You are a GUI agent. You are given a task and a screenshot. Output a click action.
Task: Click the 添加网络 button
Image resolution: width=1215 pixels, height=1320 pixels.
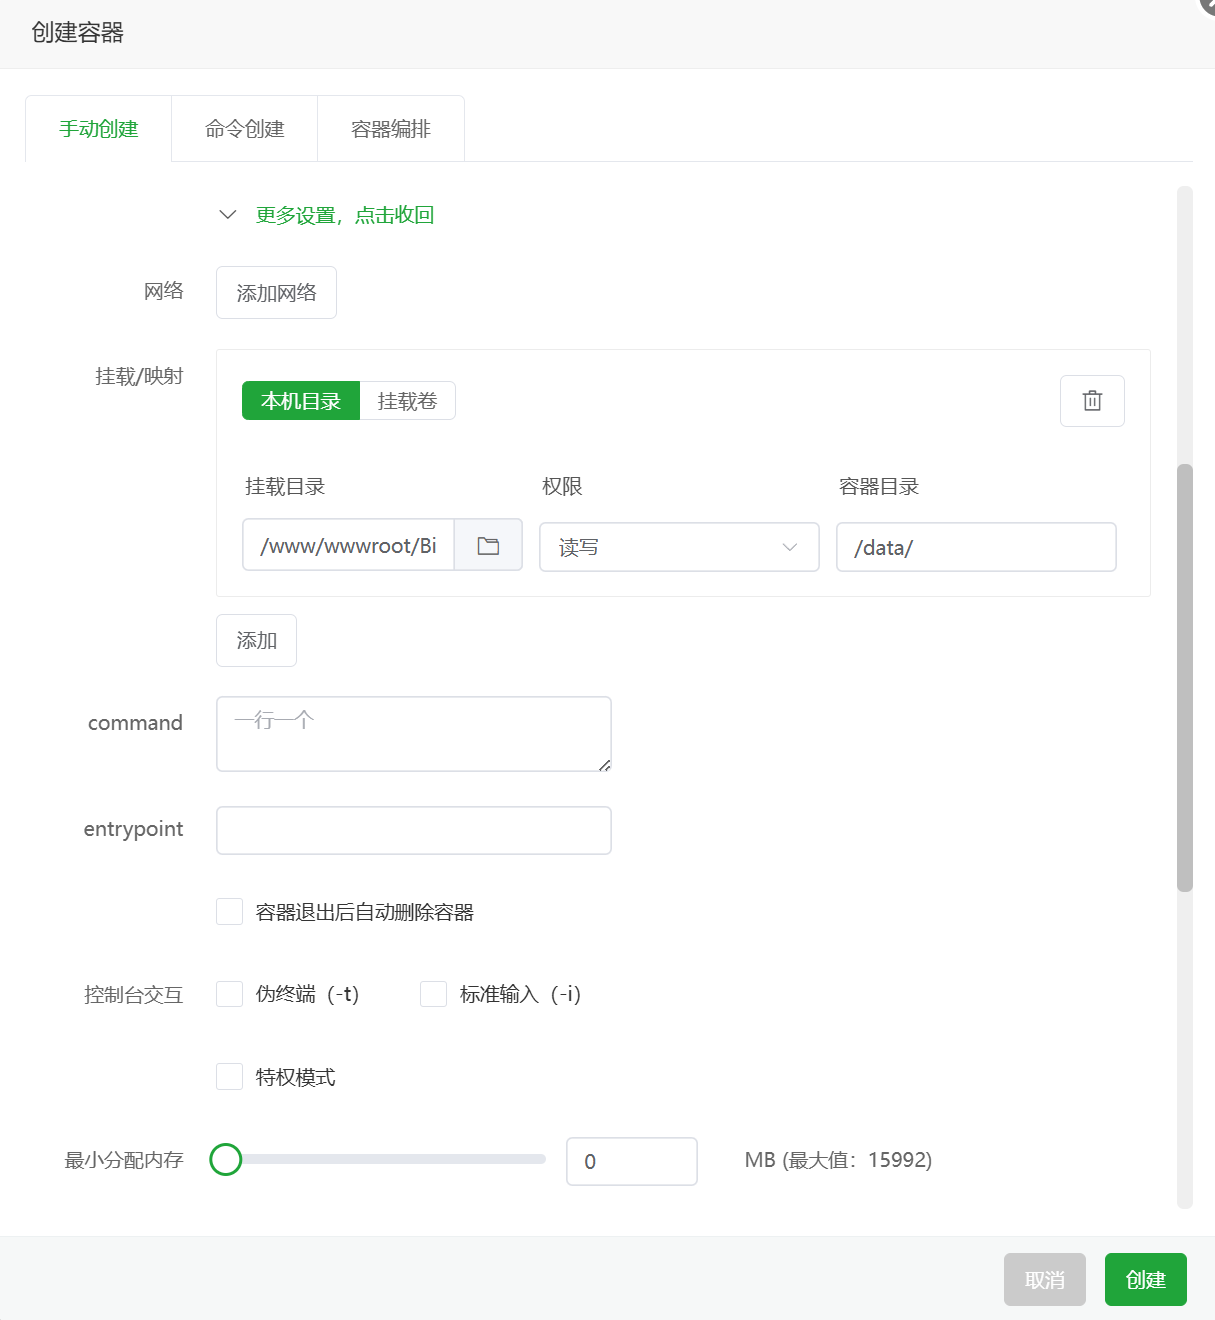click(x=276, y=293)
